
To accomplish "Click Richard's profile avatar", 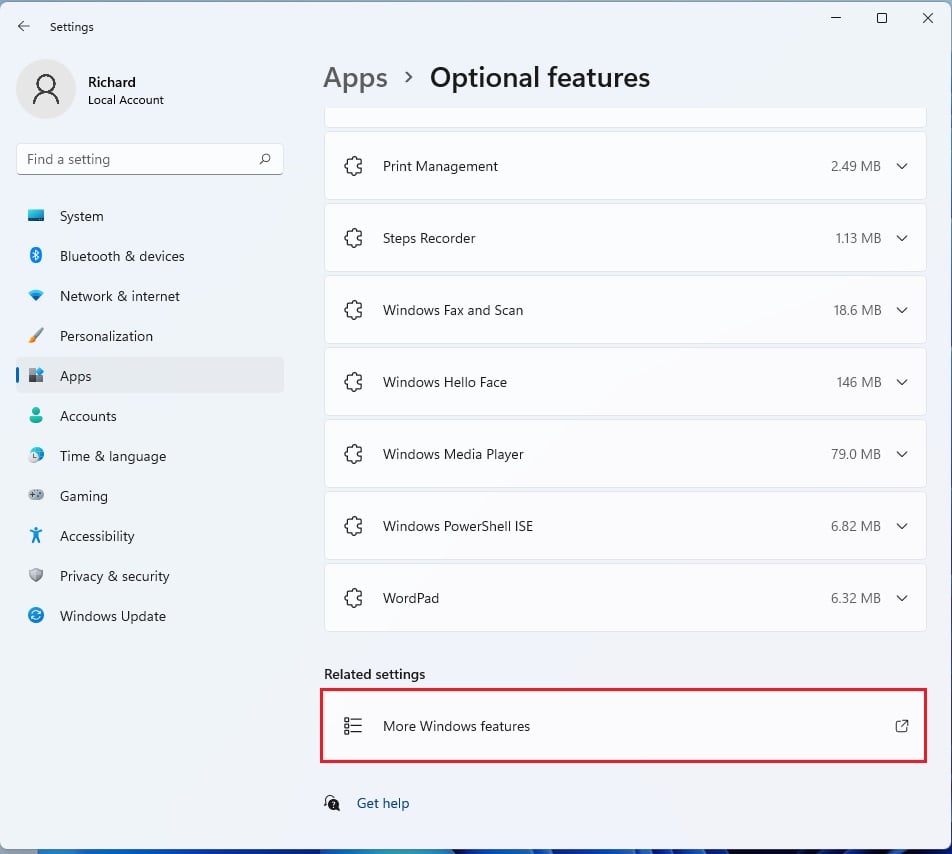I will tap(46, 89).
